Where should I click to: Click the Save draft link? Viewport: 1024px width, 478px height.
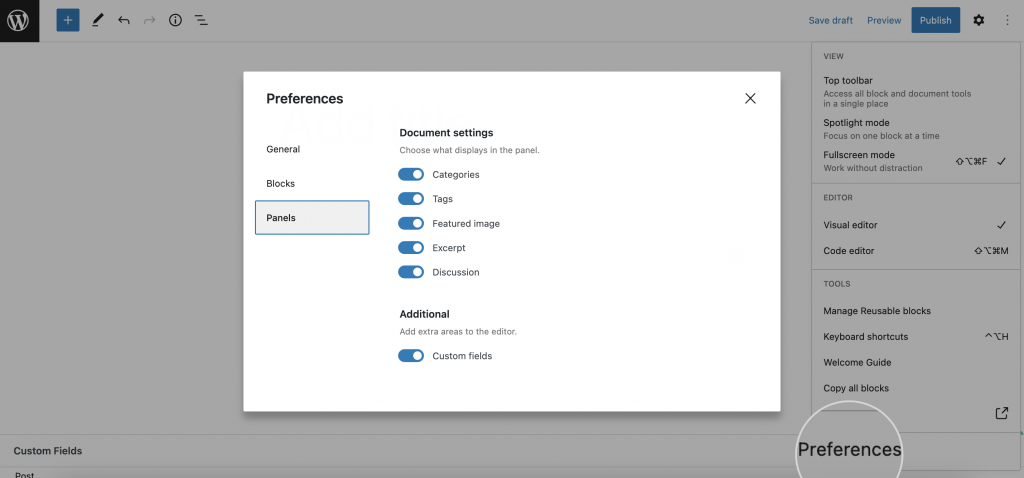831,20
